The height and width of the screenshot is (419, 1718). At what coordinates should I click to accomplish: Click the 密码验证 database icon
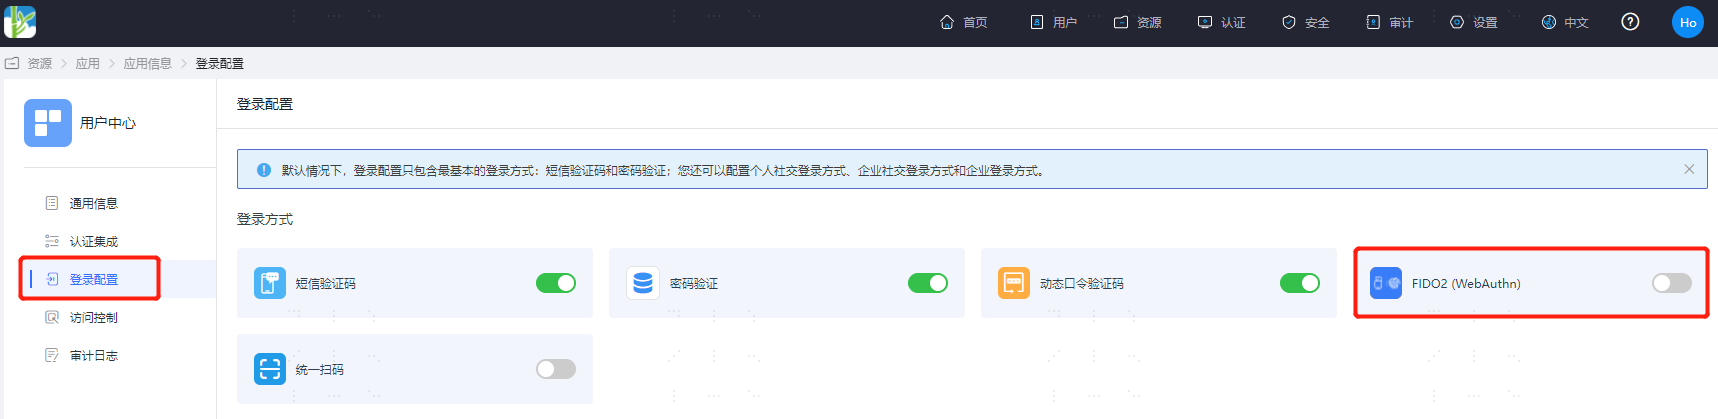click(x=642, y=283)
